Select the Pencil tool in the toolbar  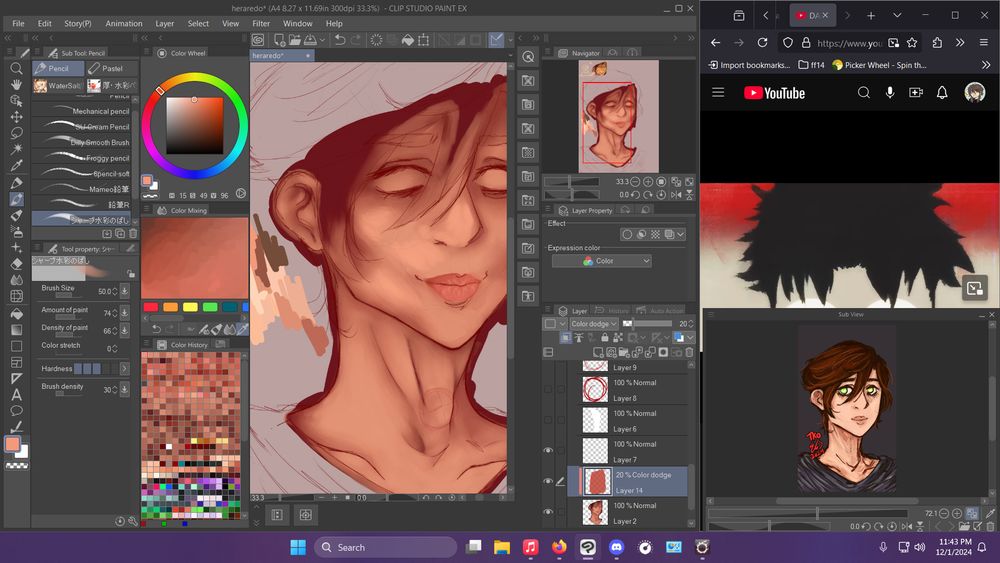[x=17, y=199]
